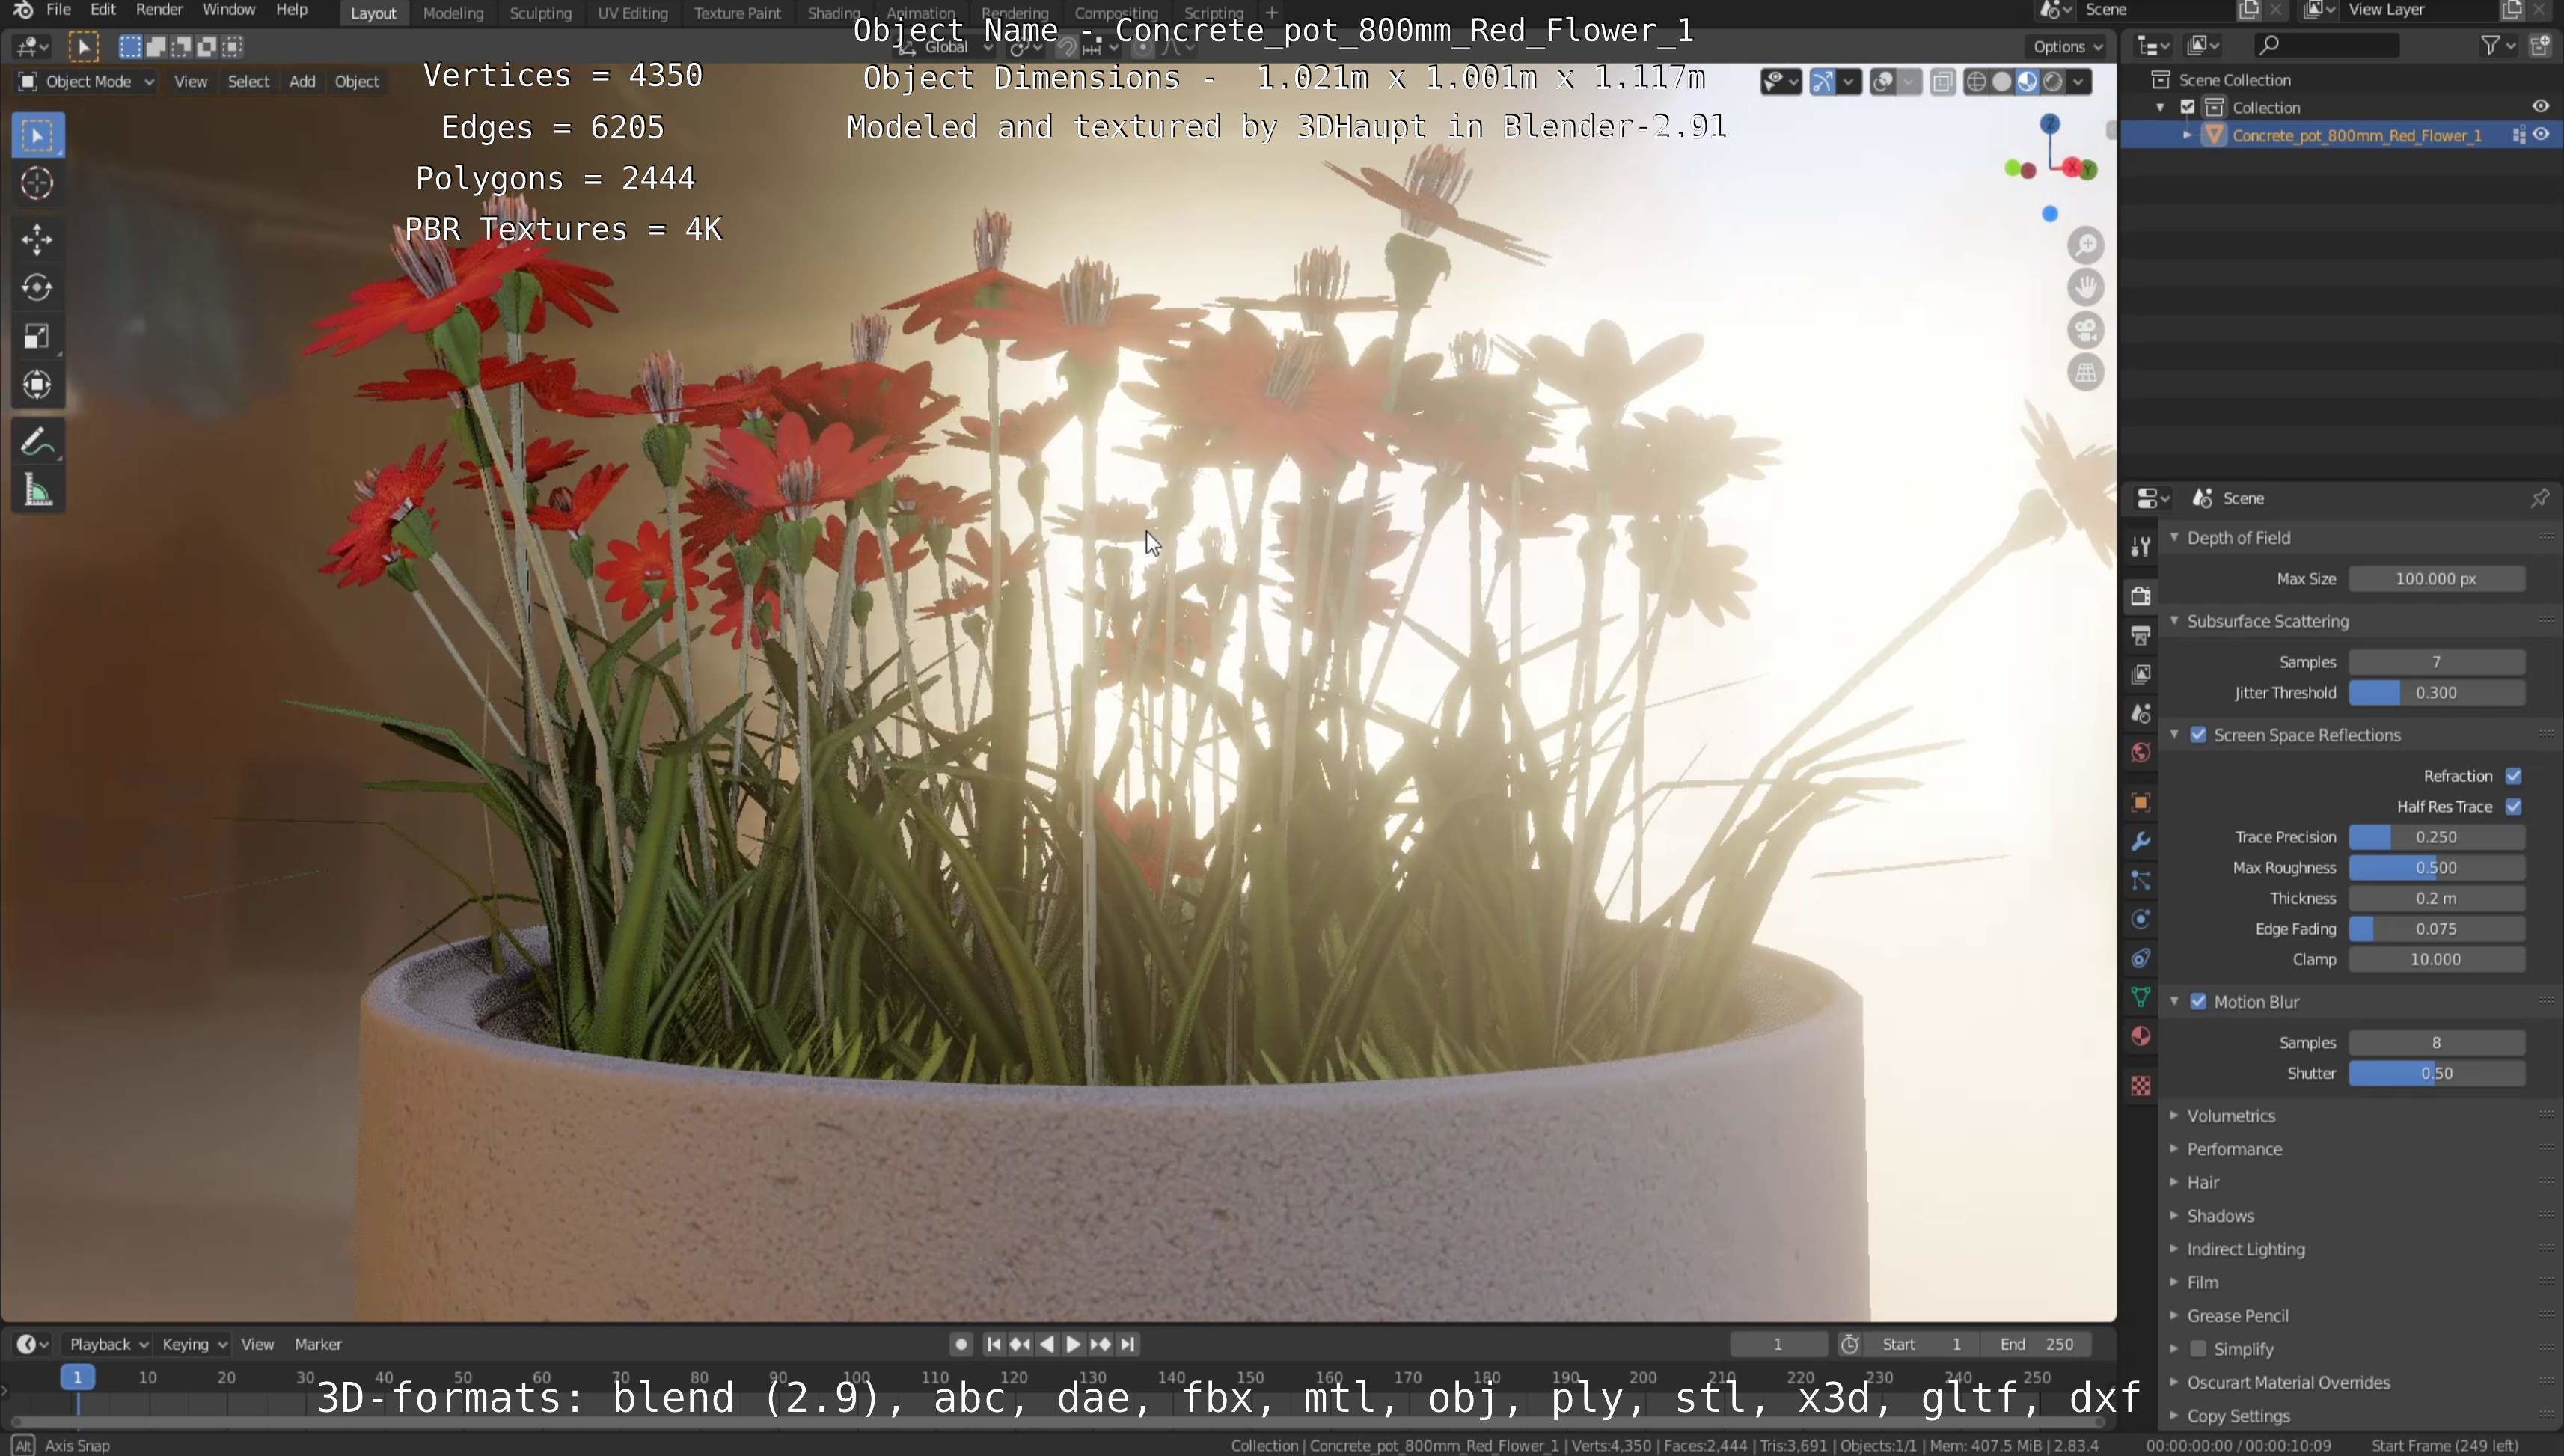The height and width of the screenshot is (1456, 2564).
Task: Expand the Volumetrics panel
Action: 2230,1116
